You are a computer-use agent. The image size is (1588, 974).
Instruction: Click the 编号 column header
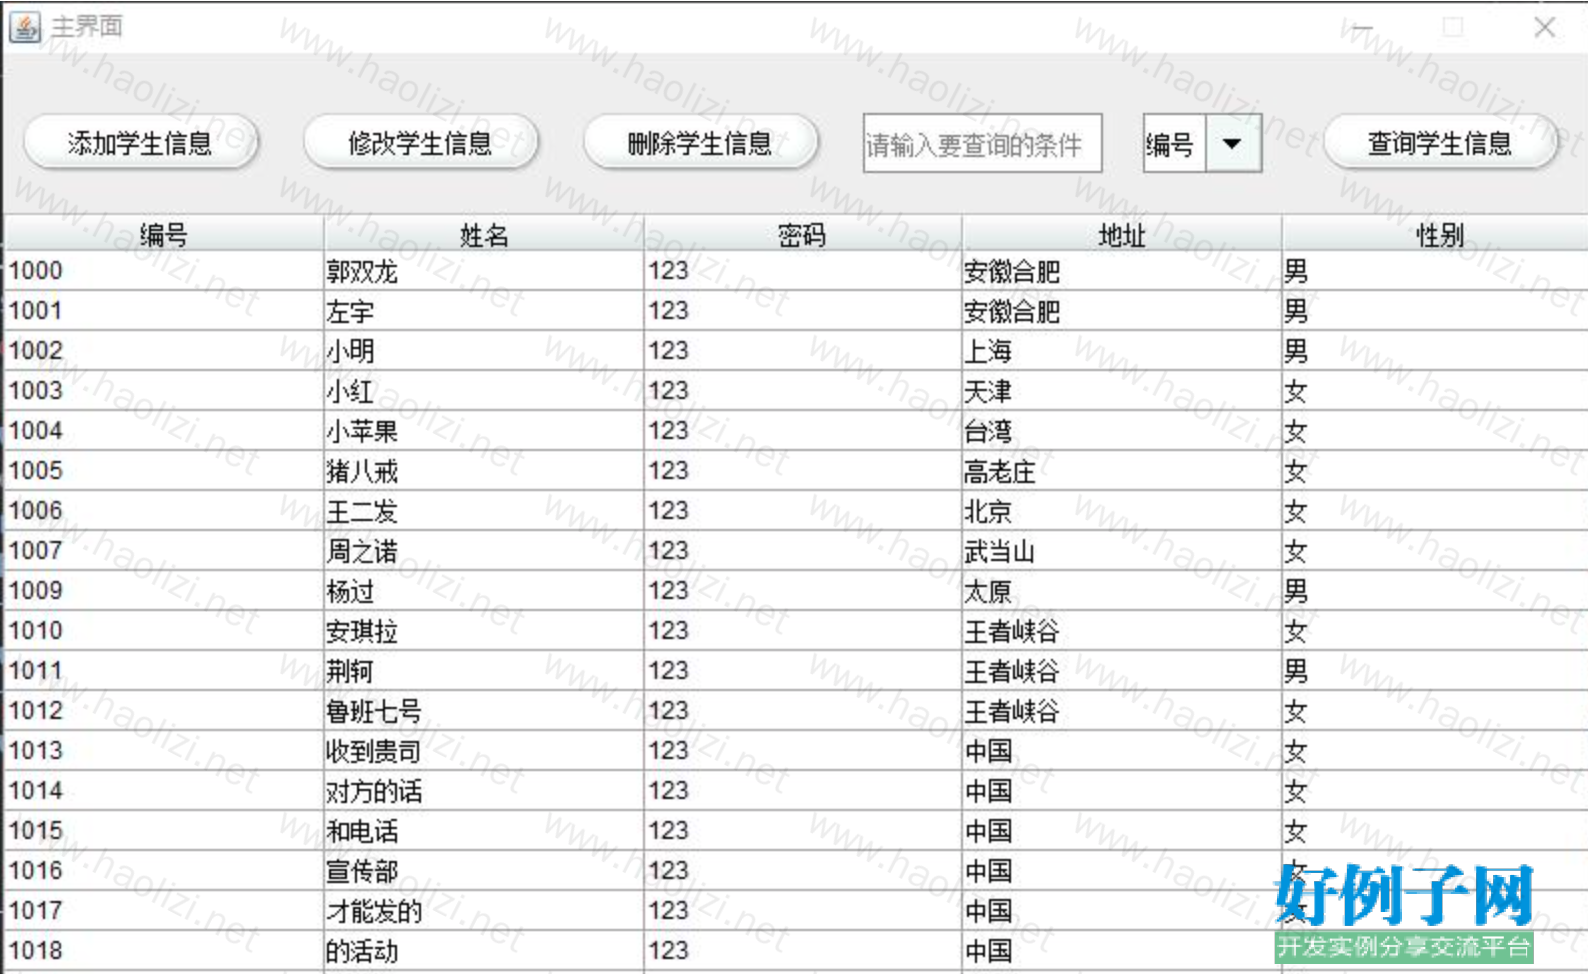tap(163, 235)
